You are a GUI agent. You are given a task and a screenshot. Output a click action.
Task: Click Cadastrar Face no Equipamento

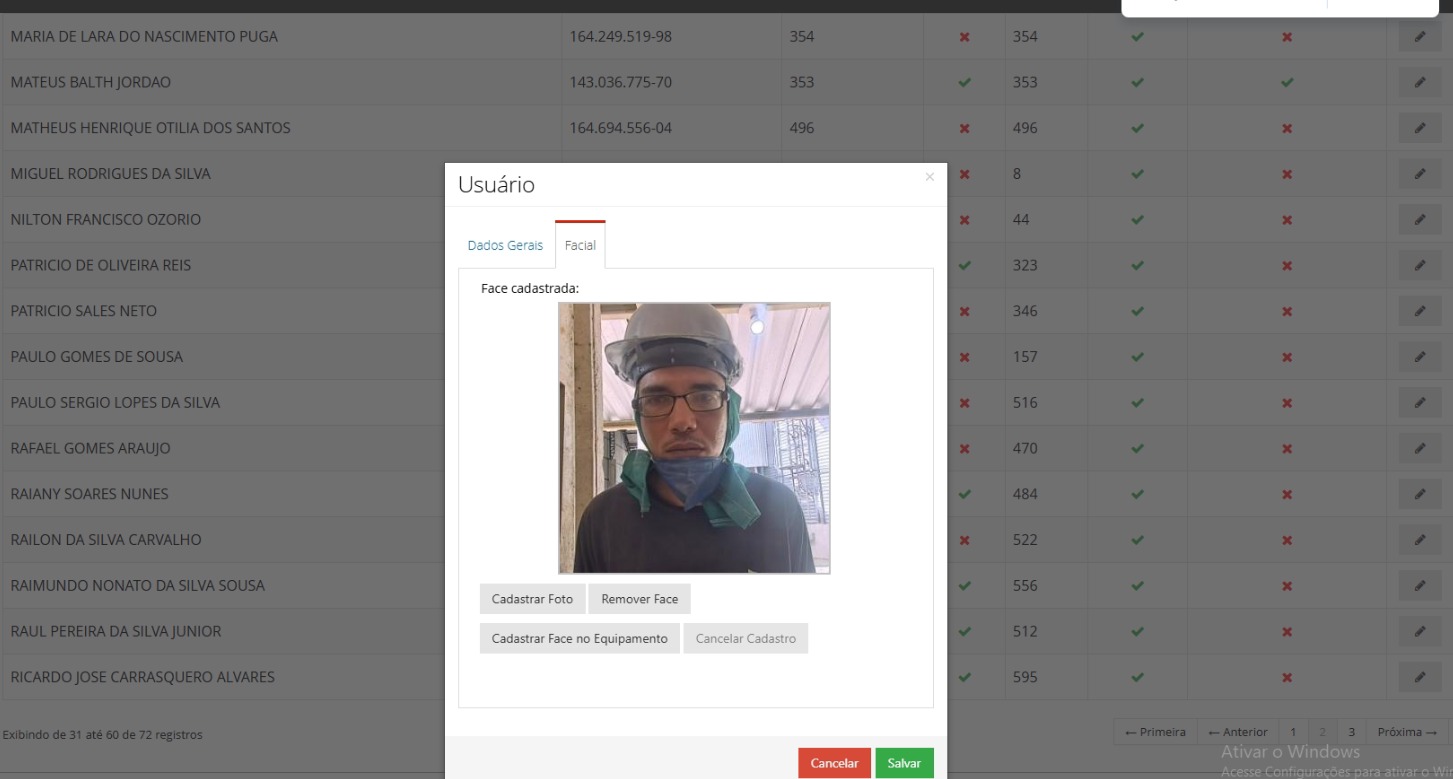coord(579,639)
